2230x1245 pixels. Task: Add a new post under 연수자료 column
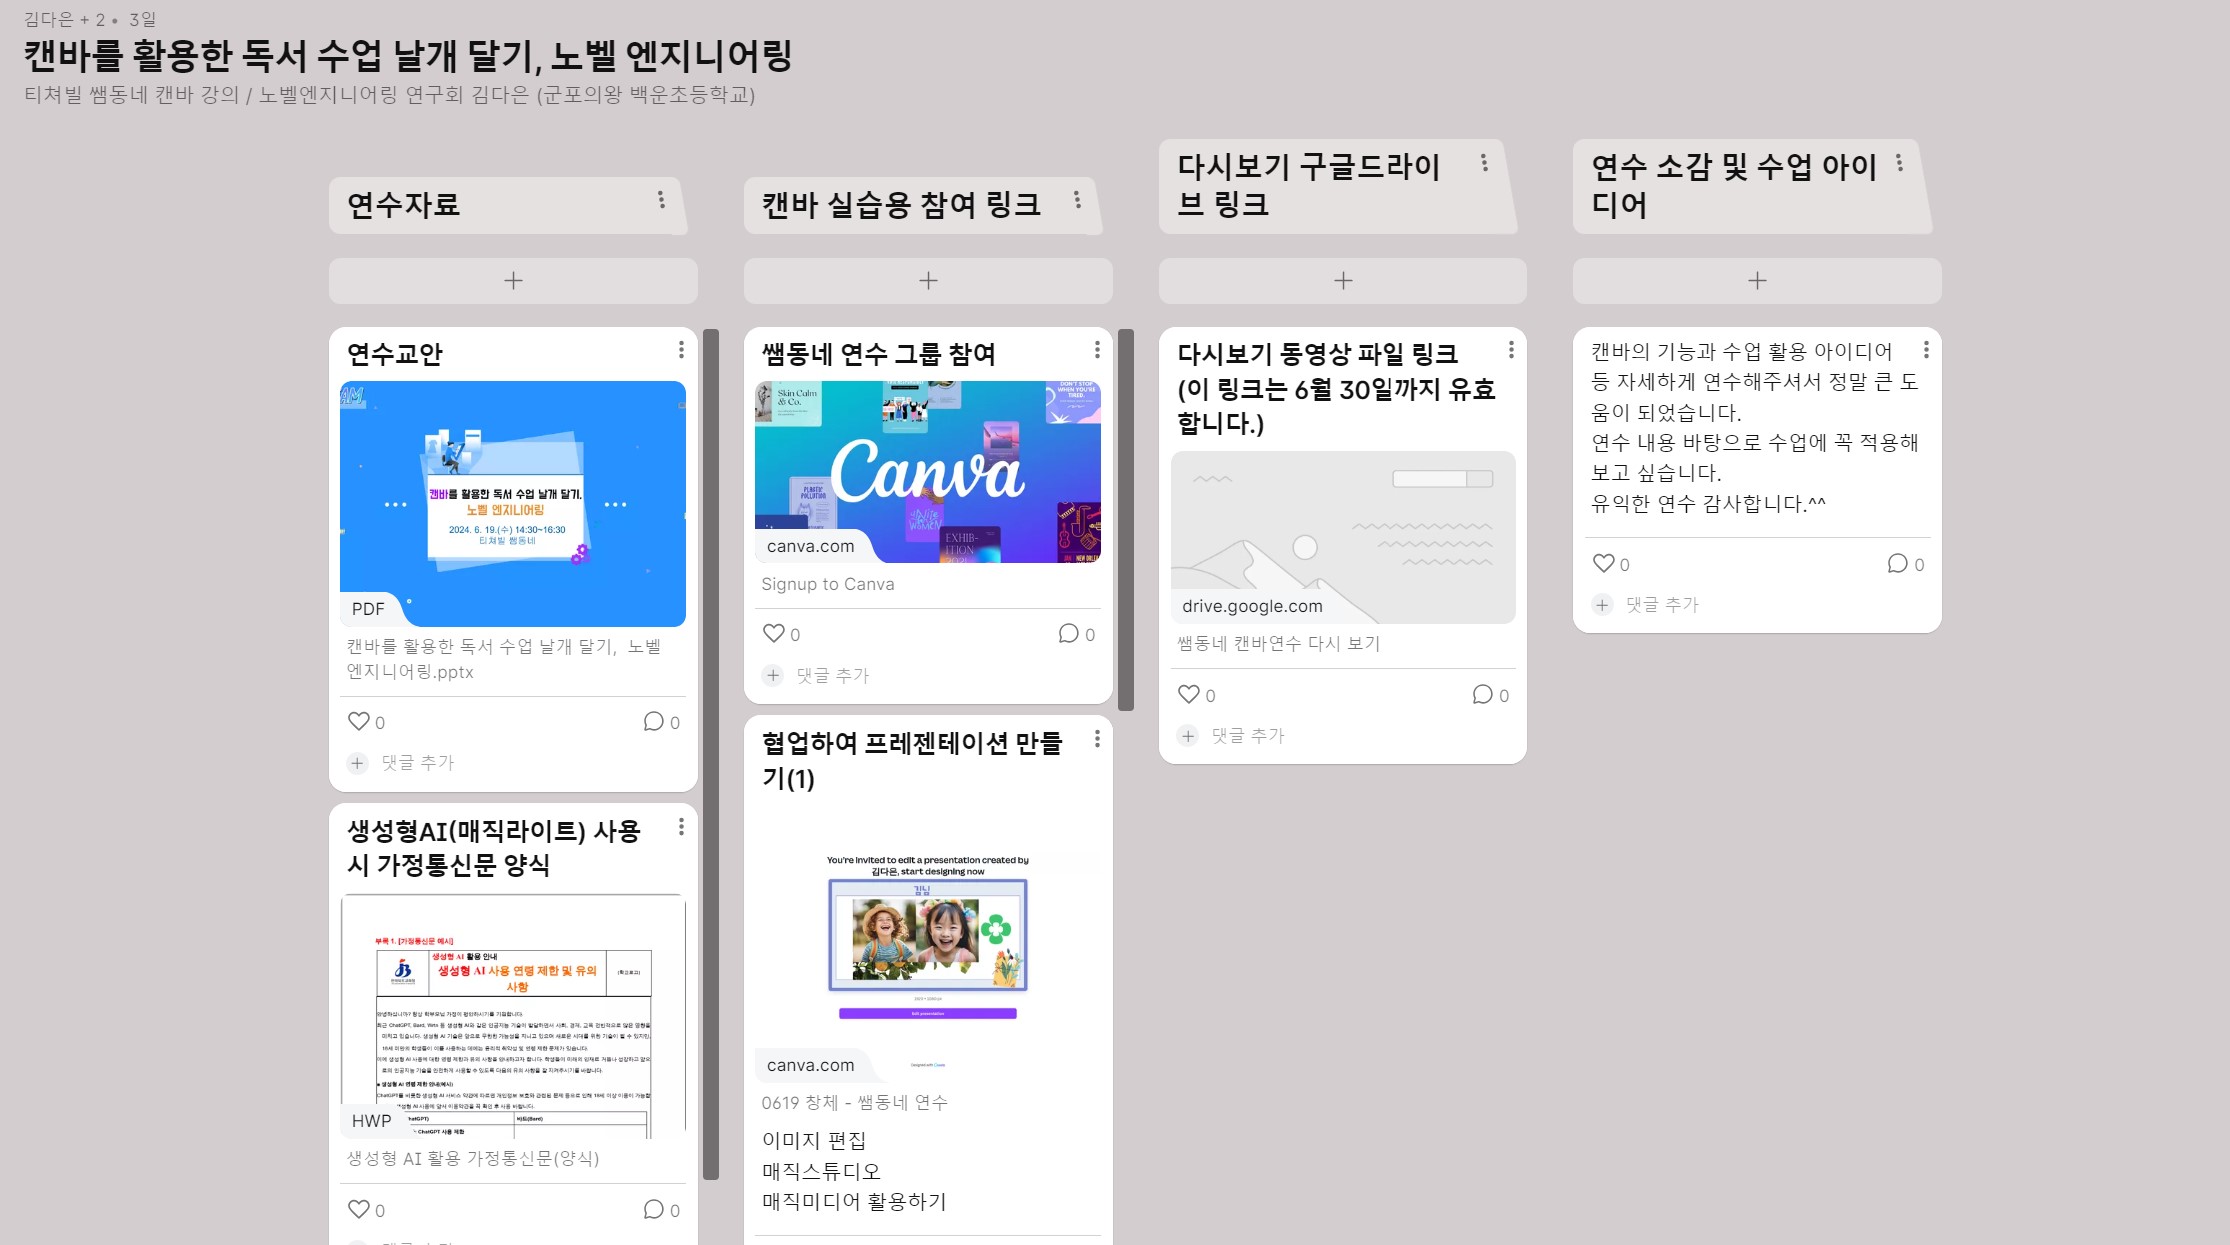click(513, 281)
